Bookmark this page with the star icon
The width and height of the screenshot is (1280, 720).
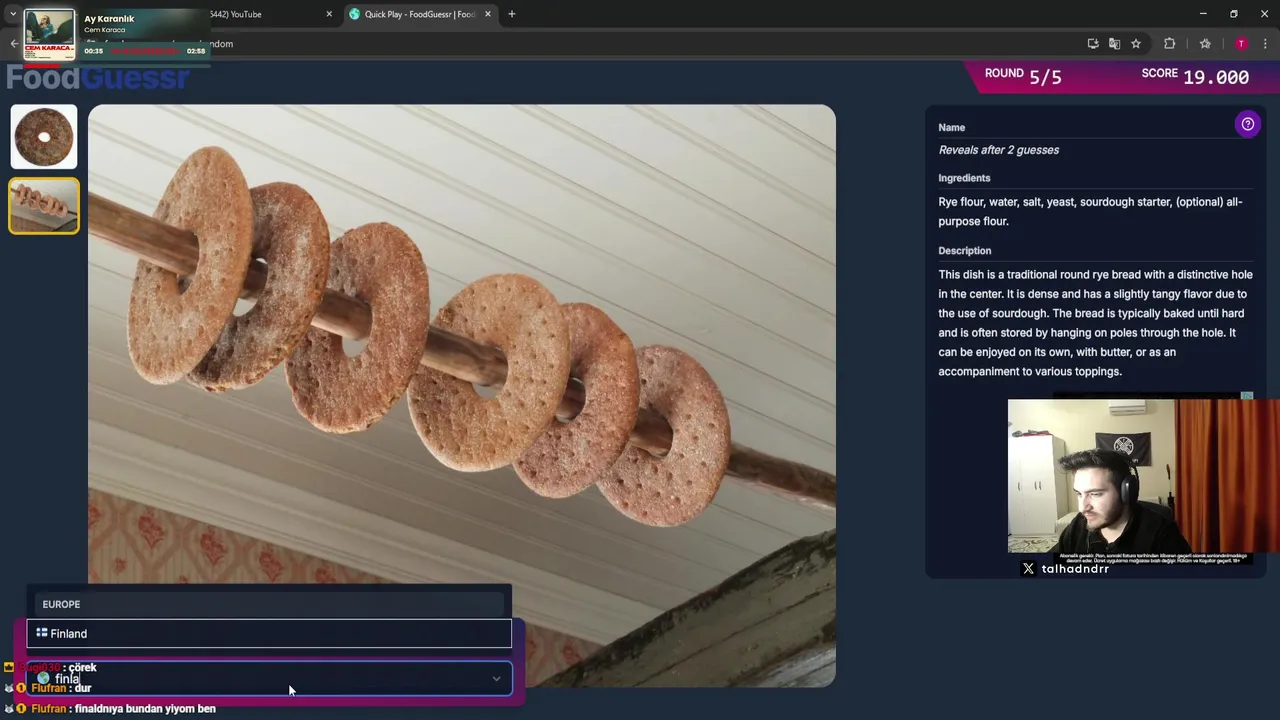[x=1136, y=44]
